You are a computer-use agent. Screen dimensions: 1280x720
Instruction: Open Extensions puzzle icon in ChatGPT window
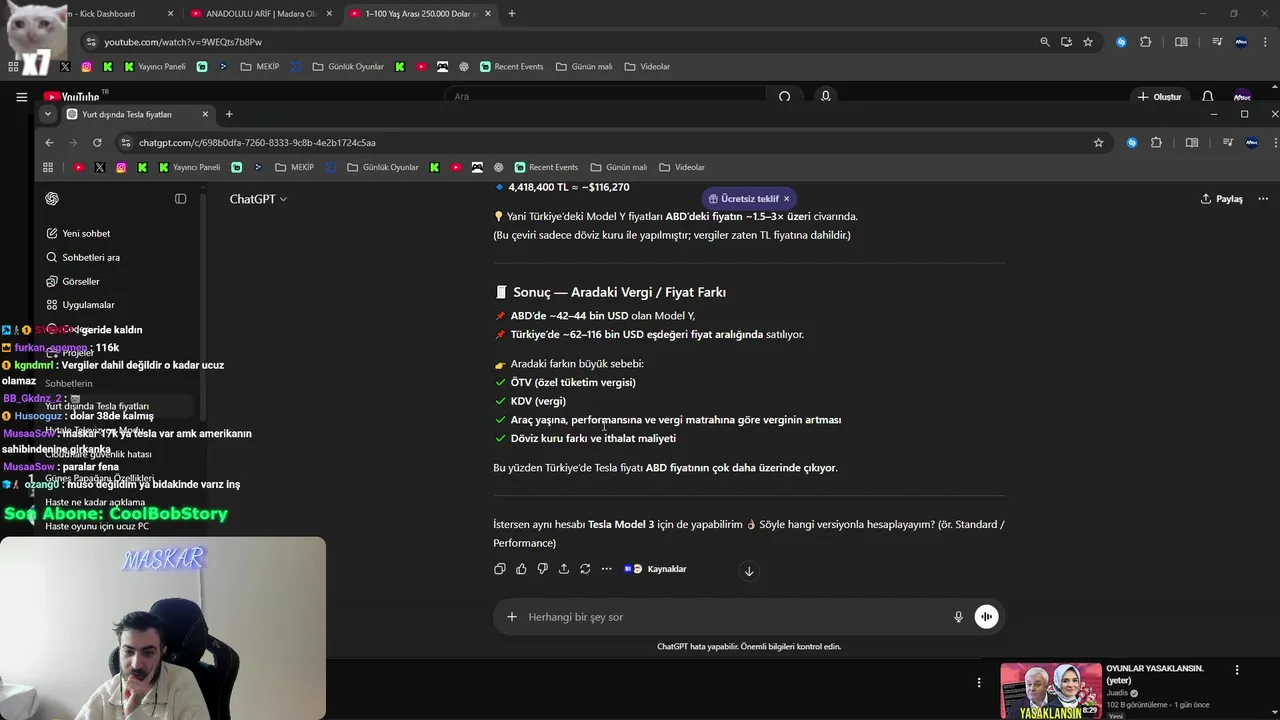[1156, 143]
